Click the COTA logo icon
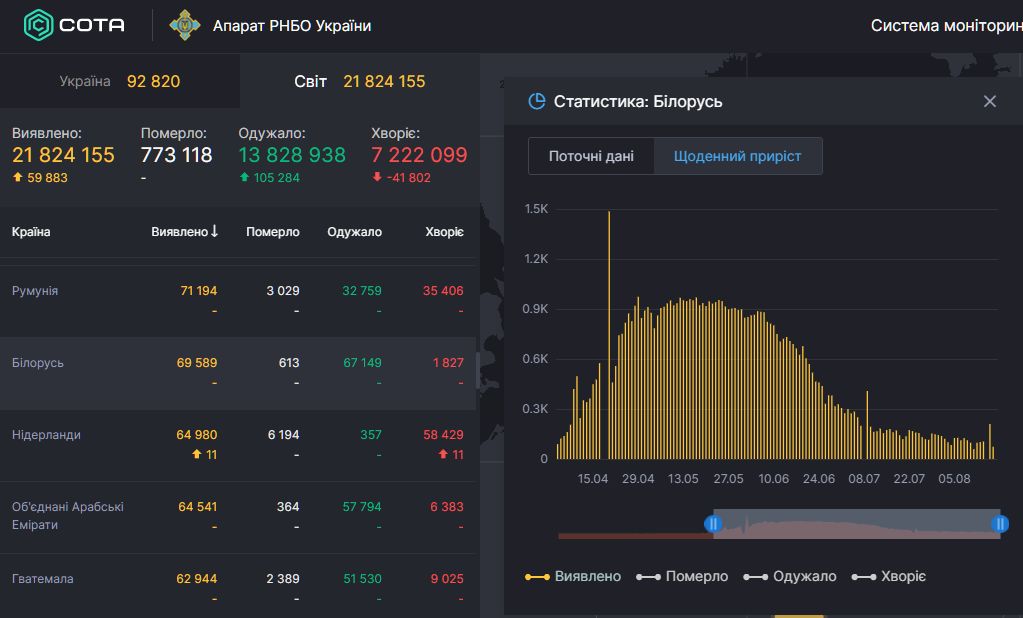The image size is (1023, 618). point(39,25)
